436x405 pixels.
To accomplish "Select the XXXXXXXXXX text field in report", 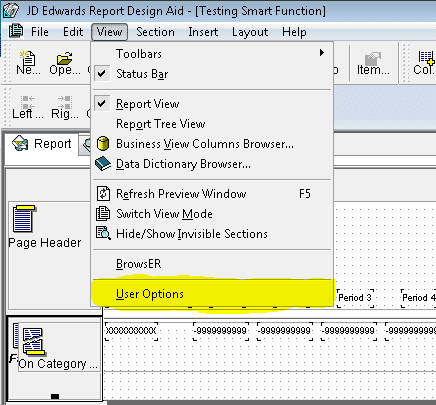I will click(131, 331).
